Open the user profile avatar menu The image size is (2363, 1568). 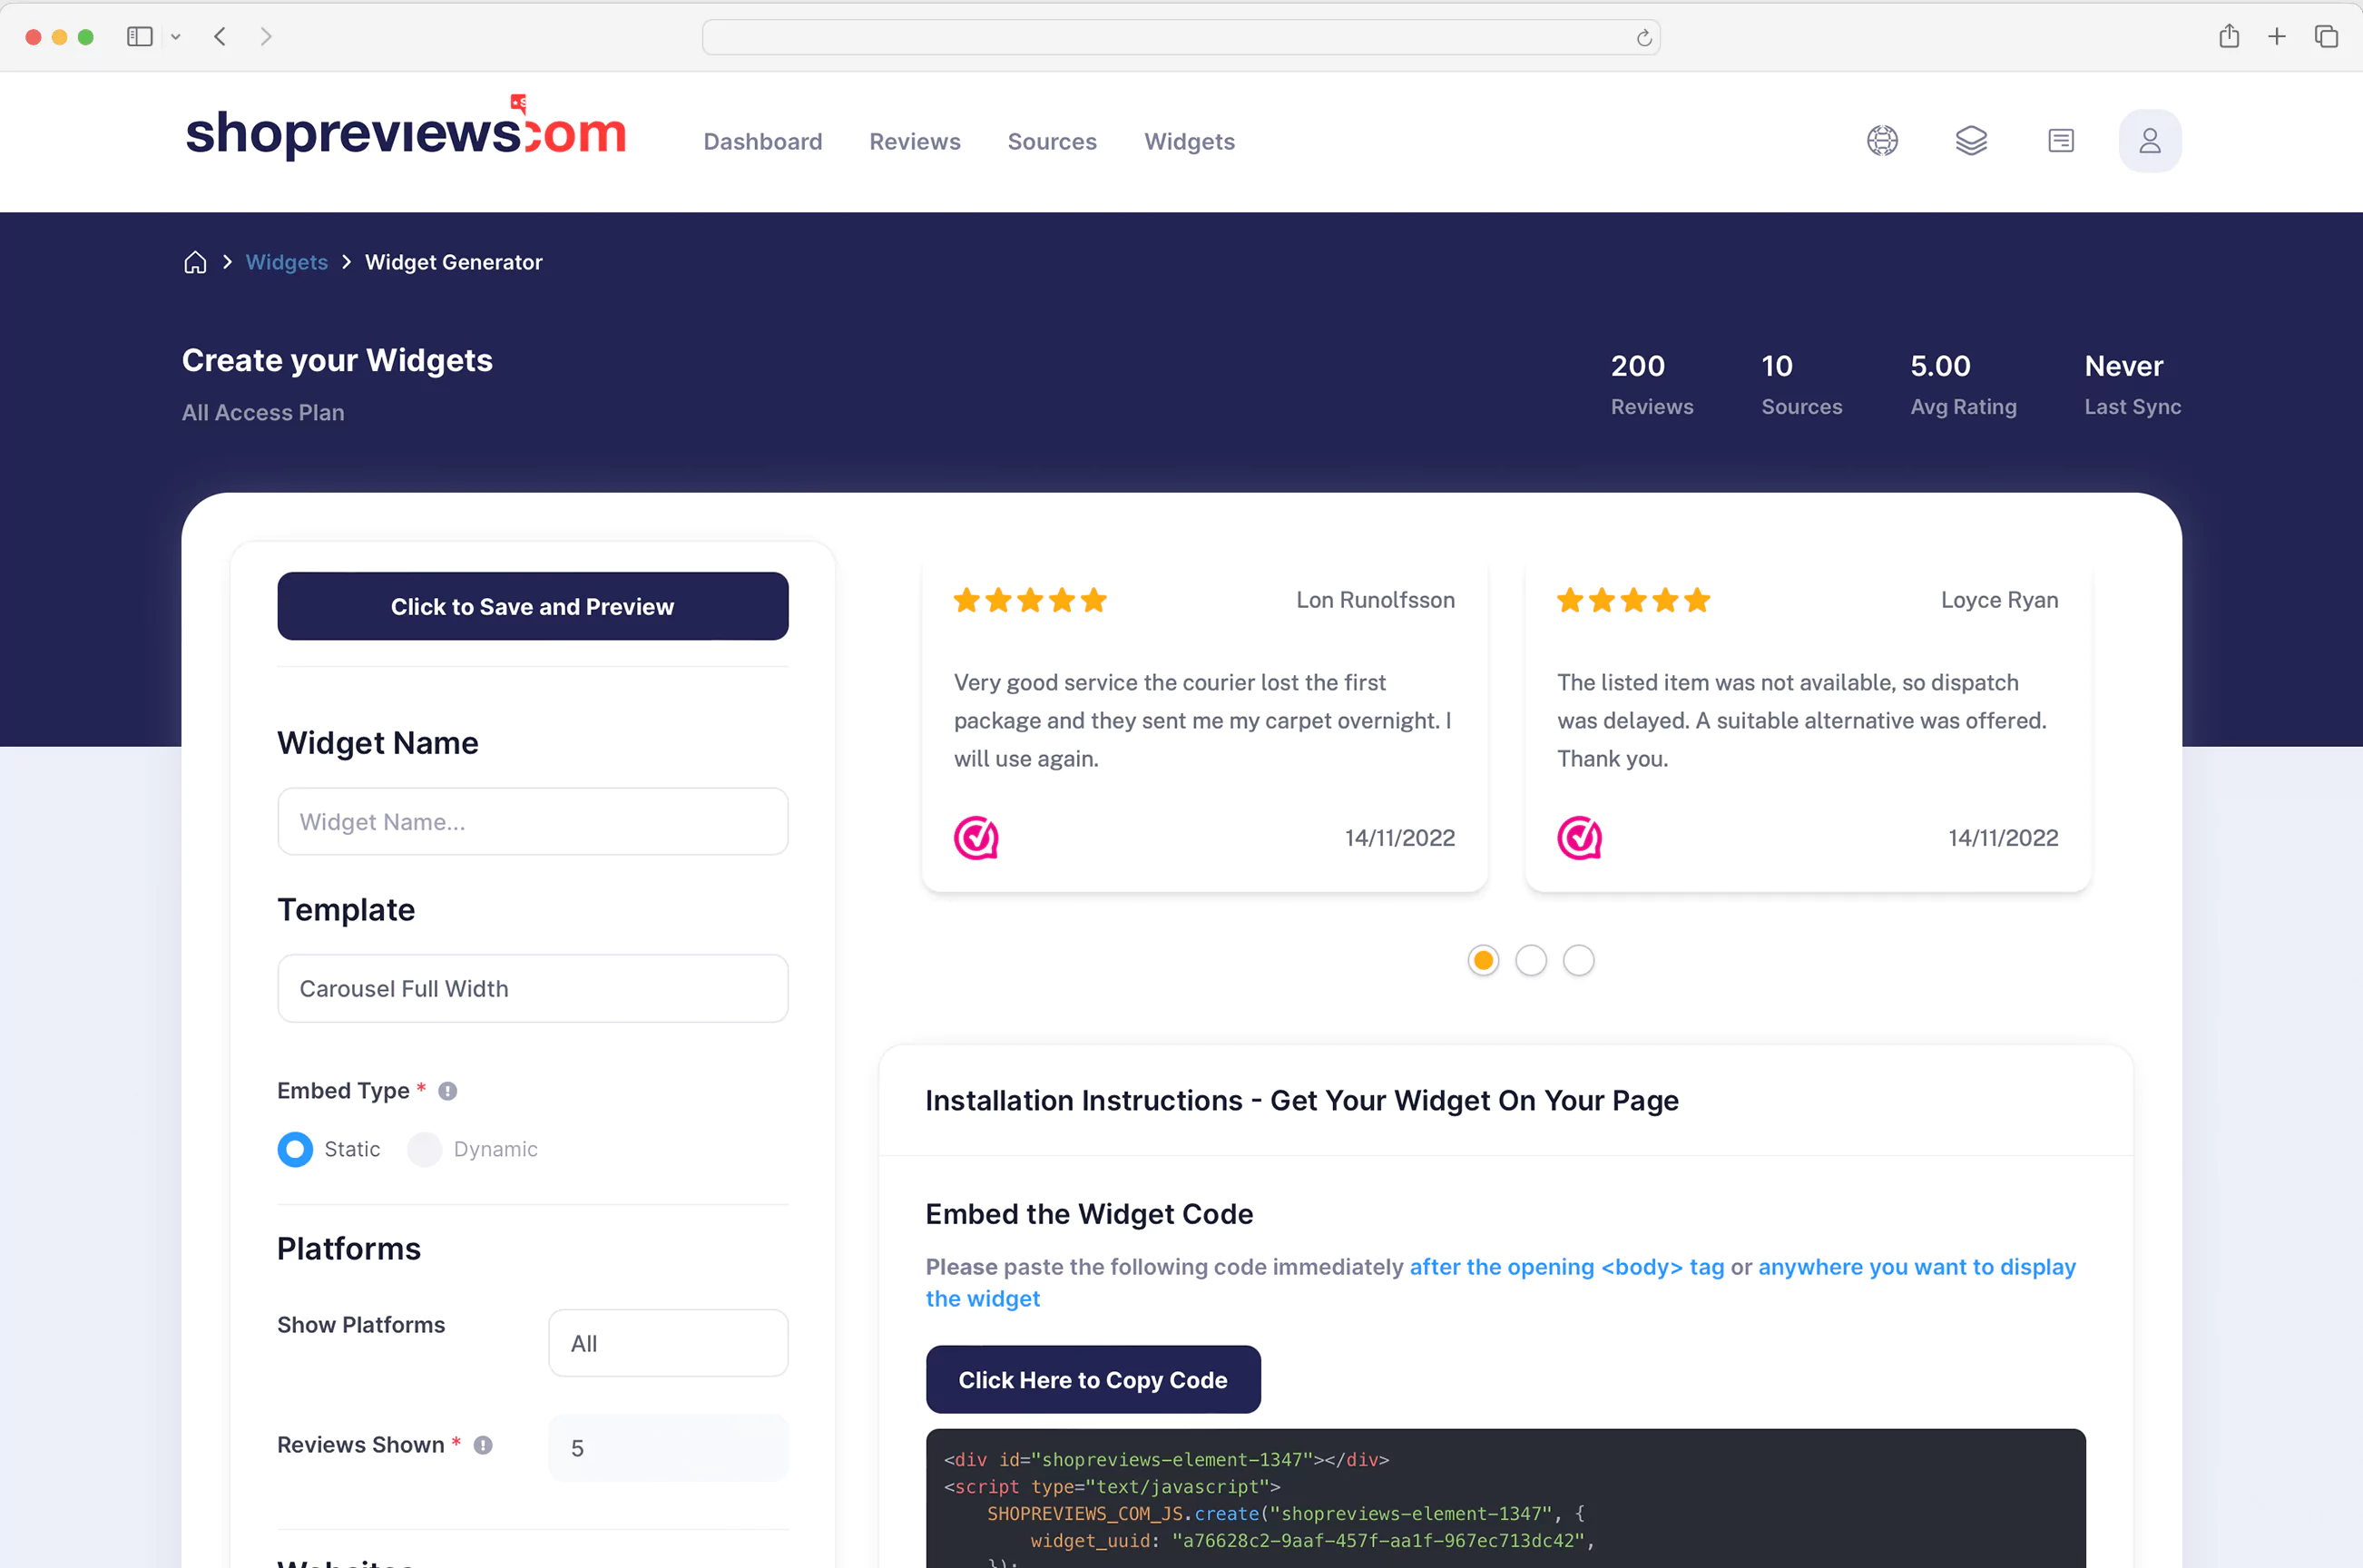pyautogui.click(x=2149, y=140)
